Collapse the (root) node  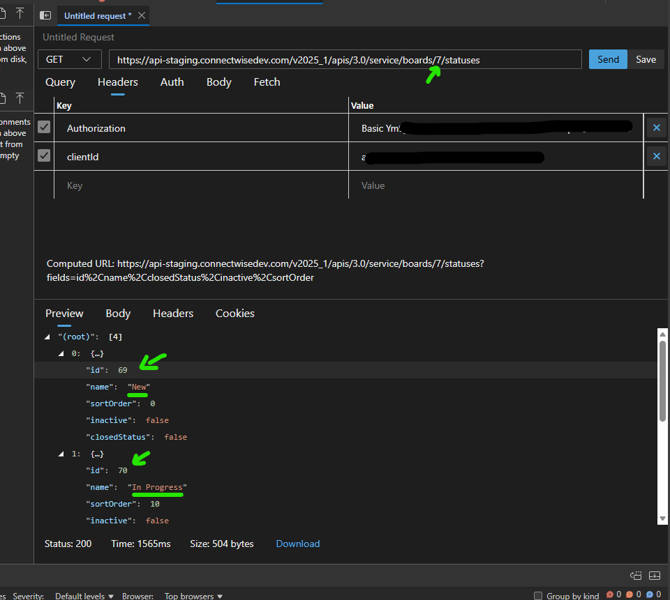pos(47,337)
